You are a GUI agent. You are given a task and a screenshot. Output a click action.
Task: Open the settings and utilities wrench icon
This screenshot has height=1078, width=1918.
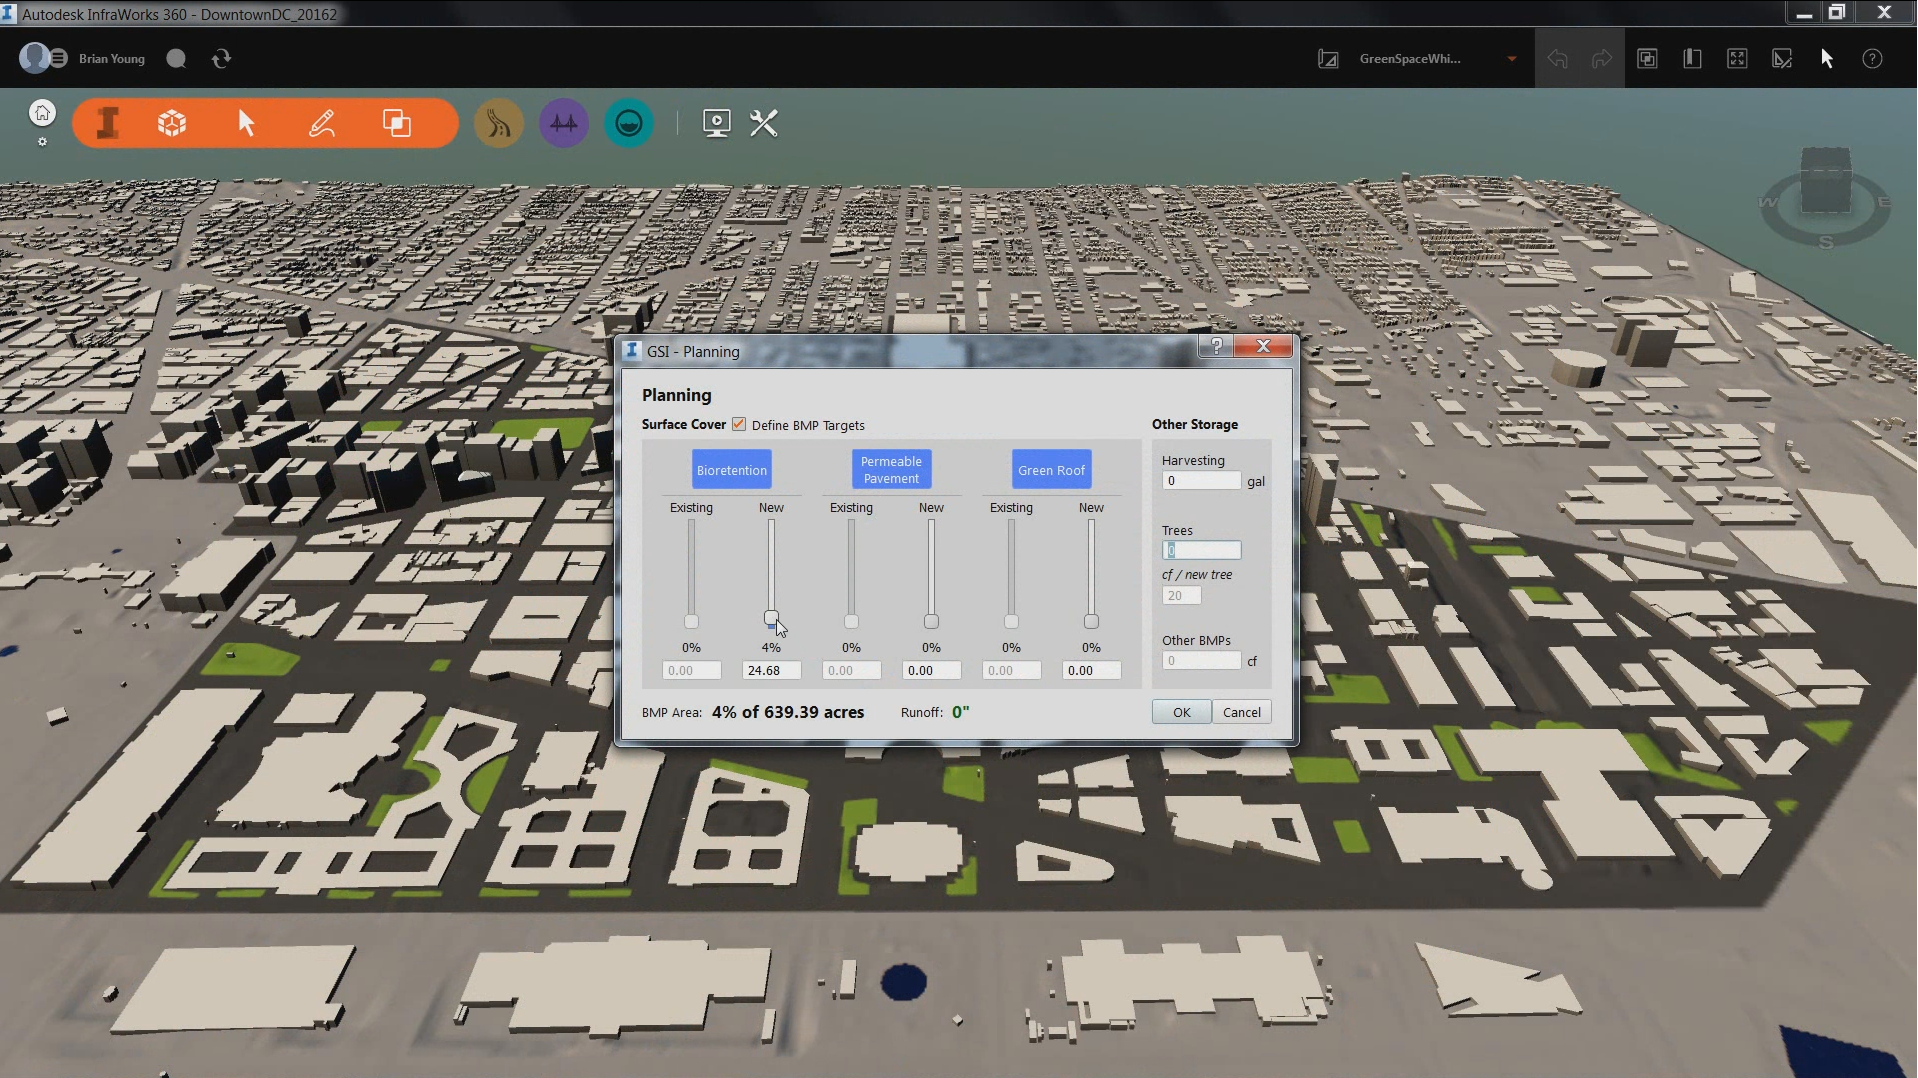[x=764, y=124]
